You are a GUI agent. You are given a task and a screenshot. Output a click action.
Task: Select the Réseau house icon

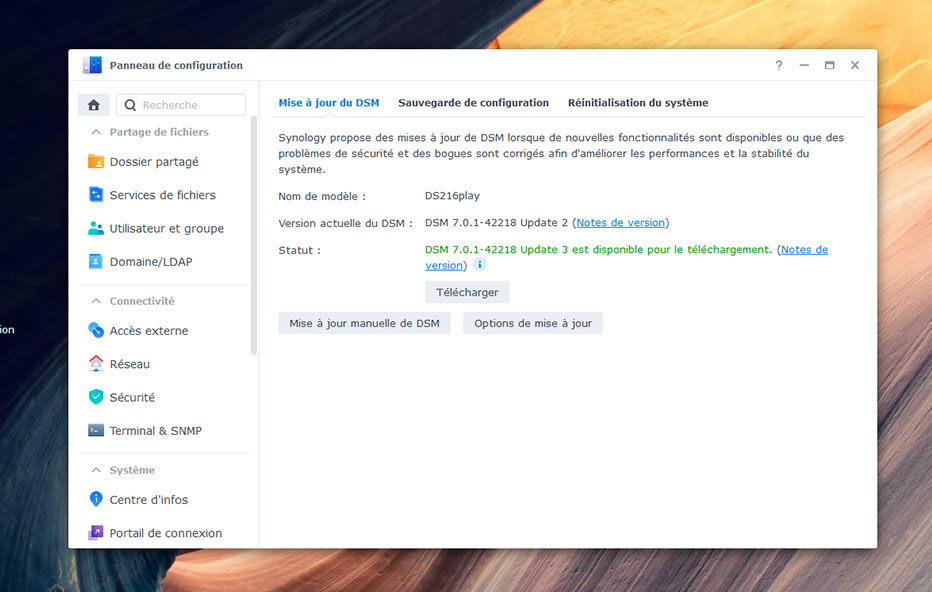(x=96, y=364)
